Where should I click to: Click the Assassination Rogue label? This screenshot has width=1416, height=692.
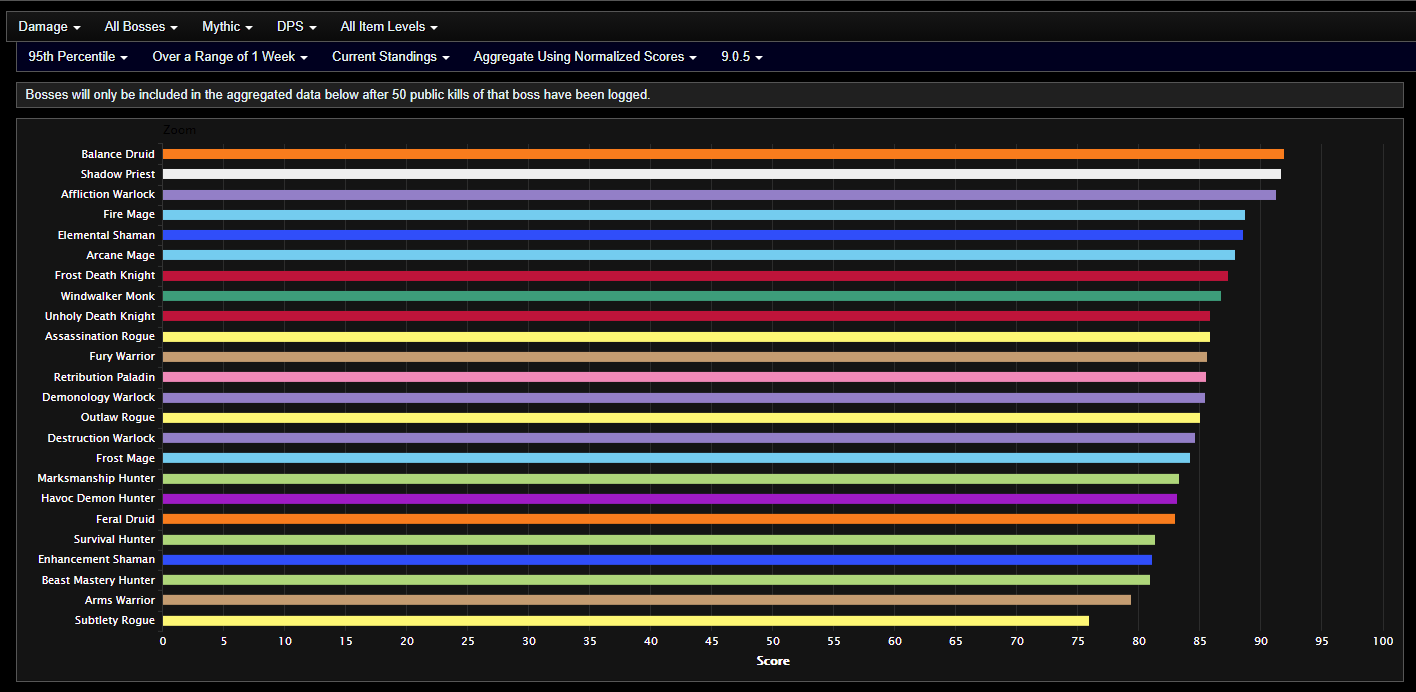coord(100,337)
